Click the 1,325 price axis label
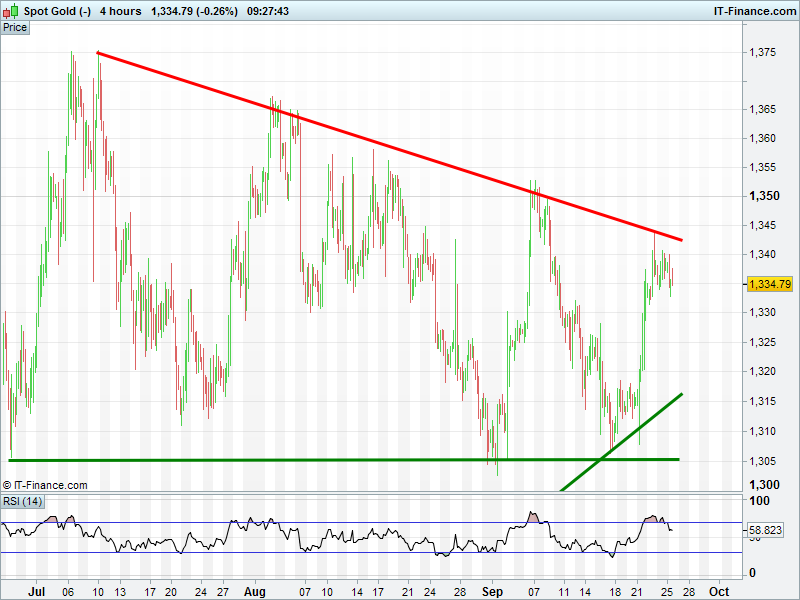This screenshot has width=800, height=600. coord(762,342)
